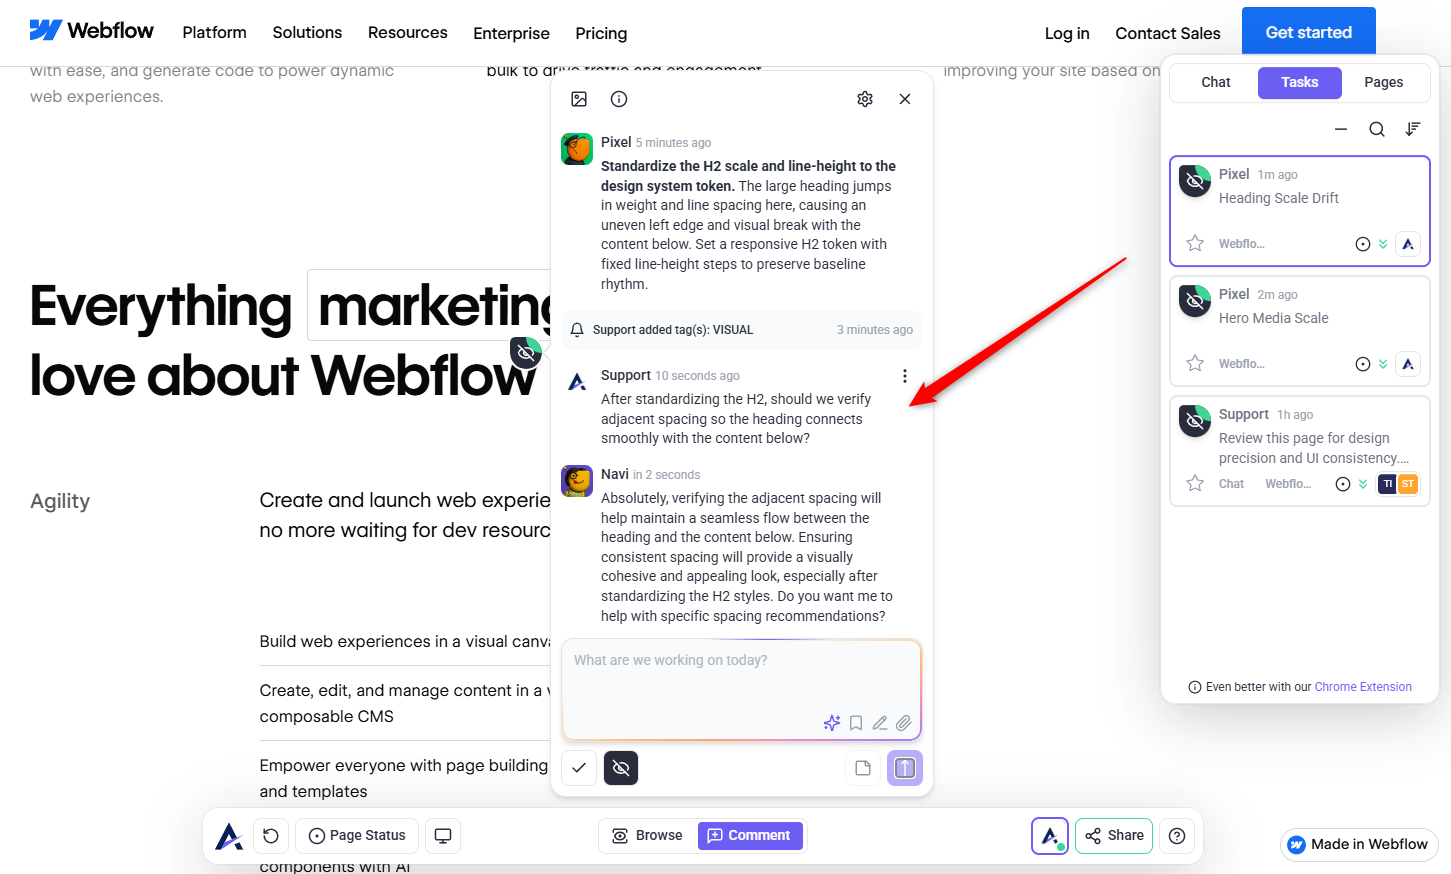1451x874 pixels.
Task: Toggle the hidden-eye visibility button below message box
Action: (621, 768)
